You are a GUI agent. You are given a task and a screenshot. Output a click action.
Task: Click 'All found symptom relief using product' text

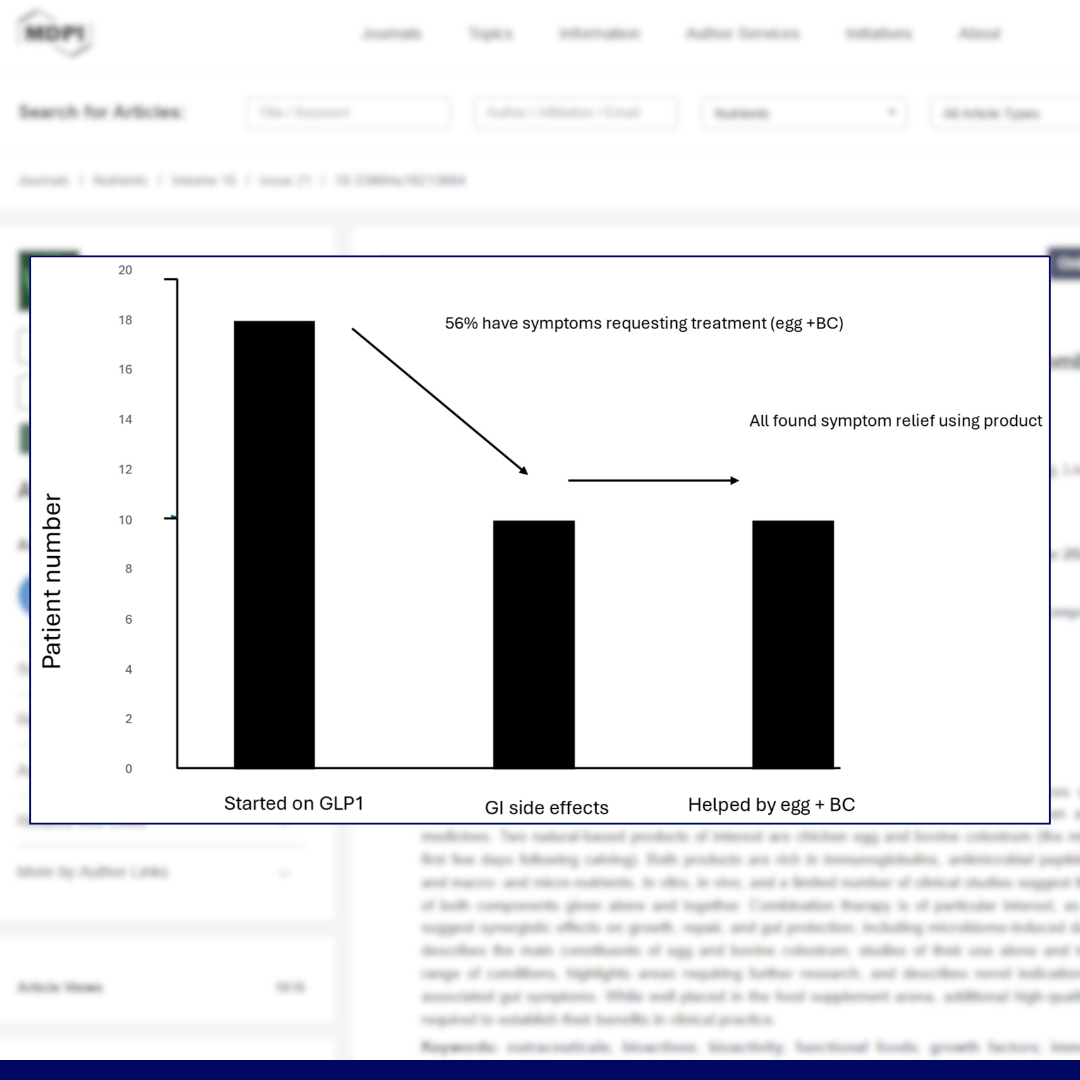click(895, 421)
